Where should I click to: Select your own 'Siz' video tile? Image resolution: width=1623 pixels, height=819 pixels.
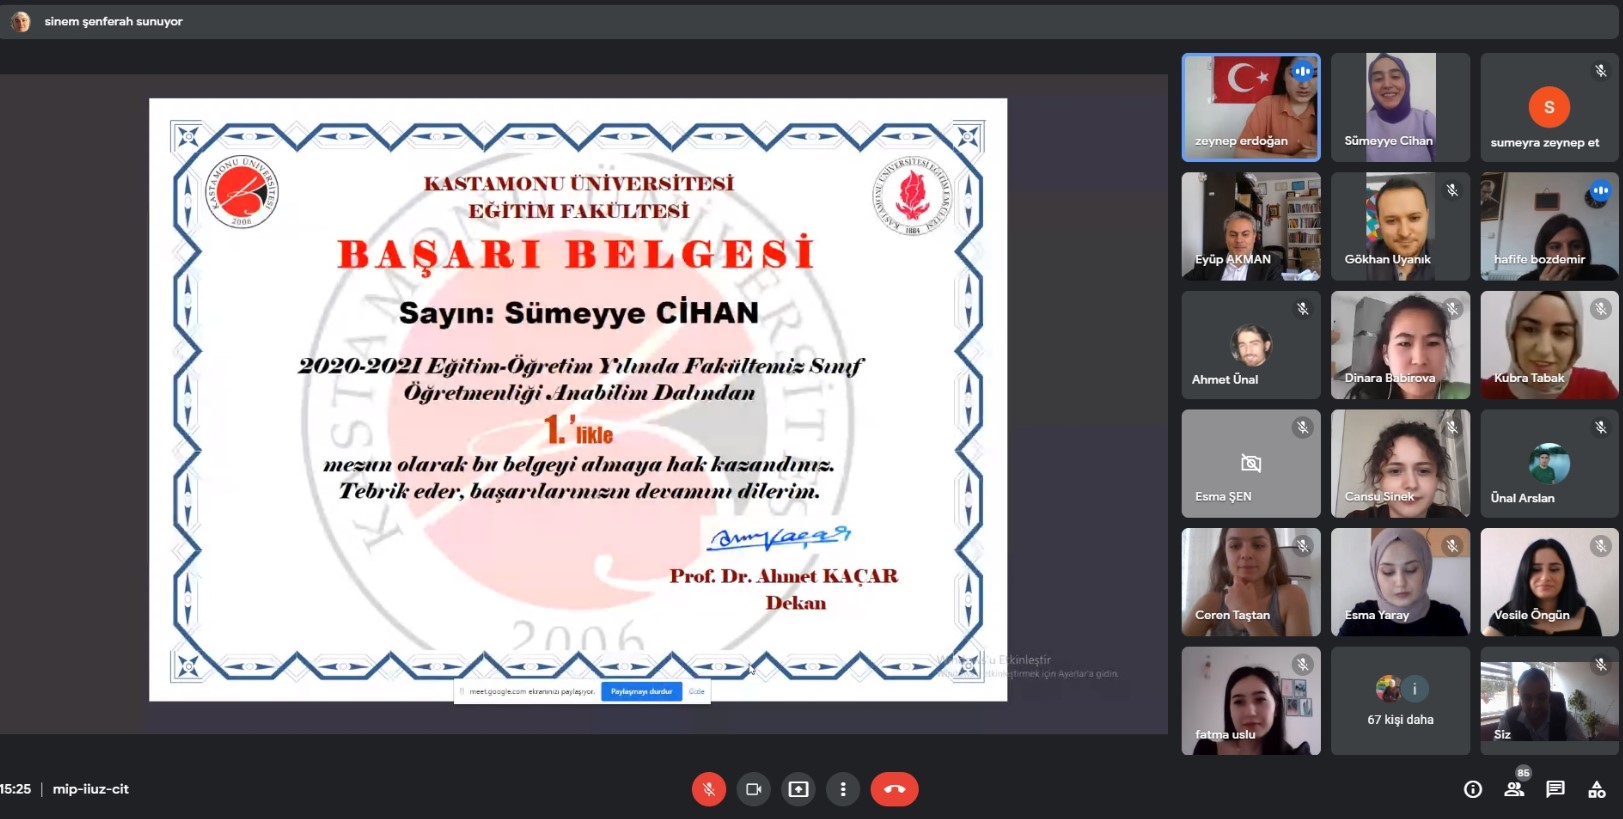[1549, 701]
